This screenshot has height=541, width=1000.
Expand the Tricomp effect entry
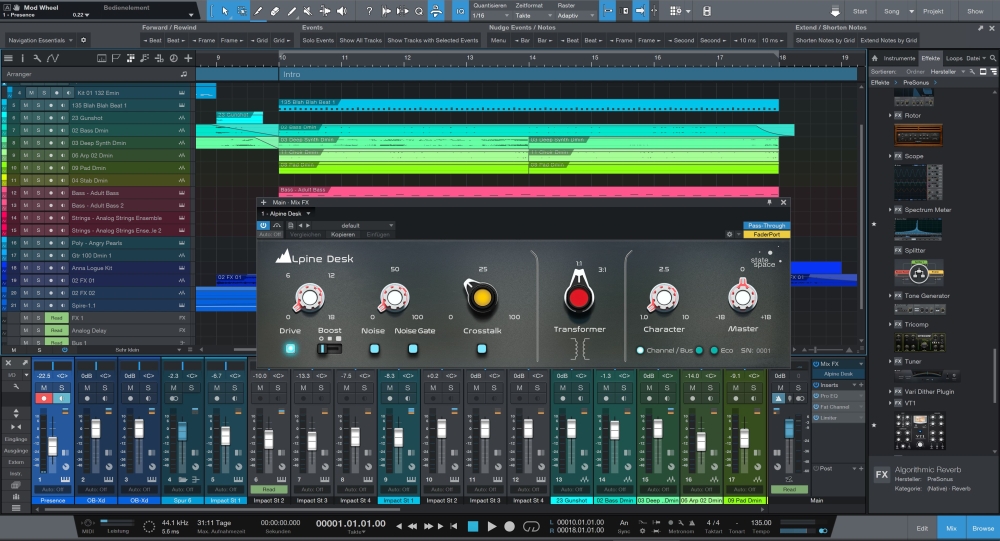[890, 324]
